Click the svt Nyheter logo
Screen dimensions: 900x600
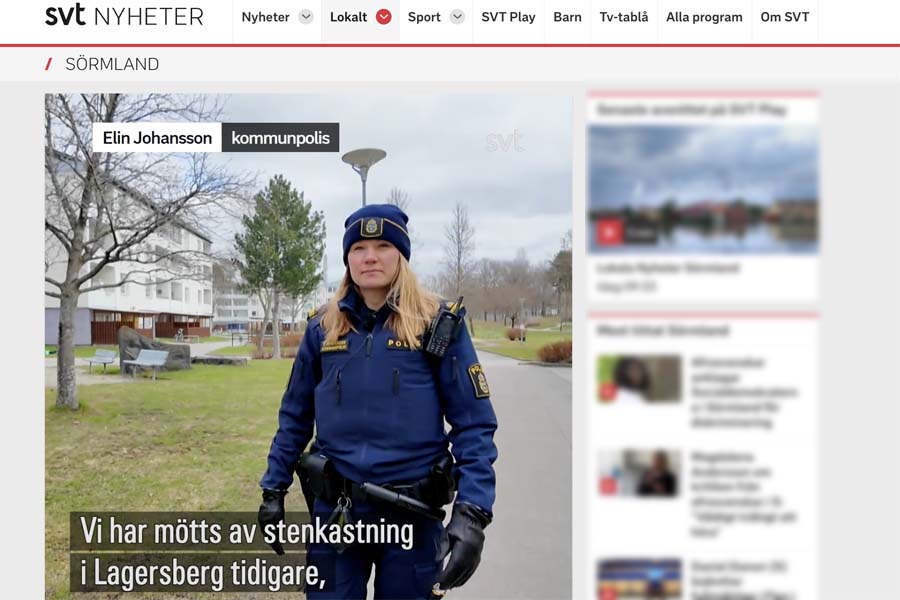tap(125, 16)
